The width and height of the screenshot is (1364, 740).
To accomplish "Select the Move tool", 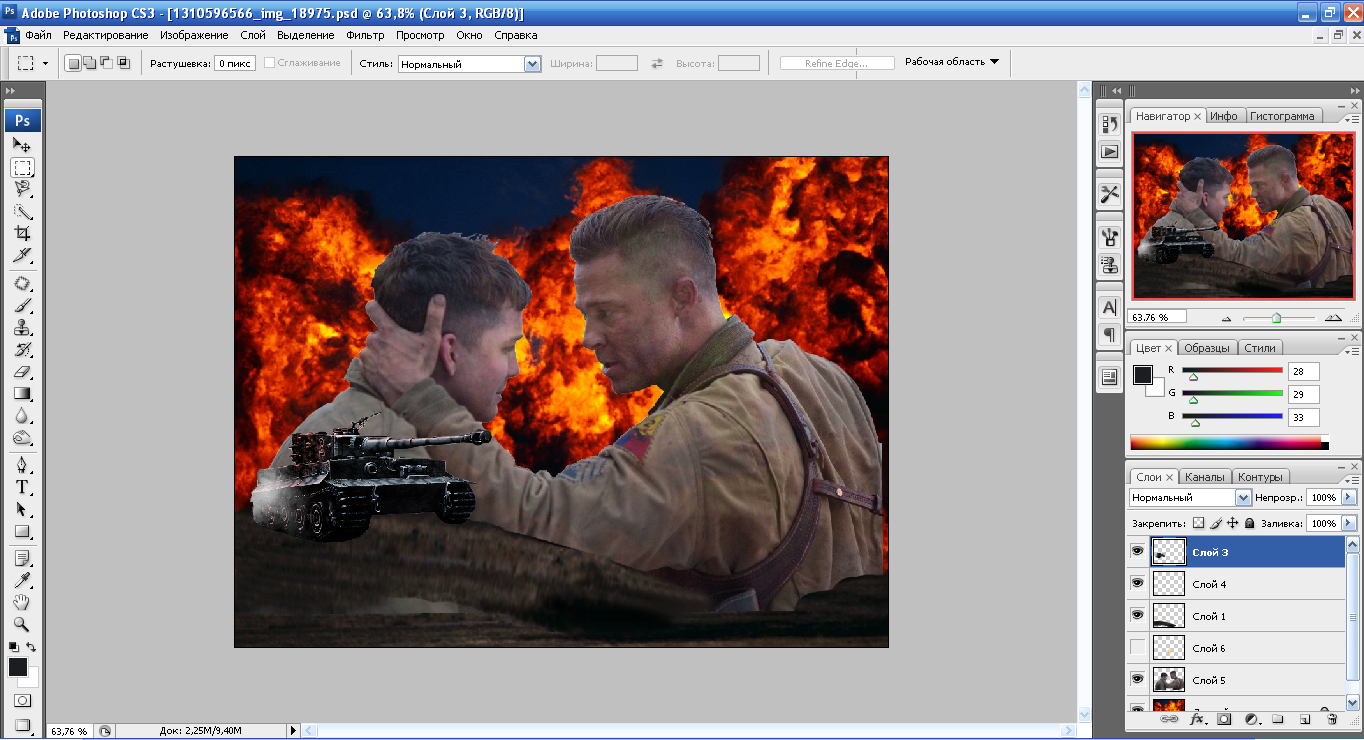I will [22, 145].
